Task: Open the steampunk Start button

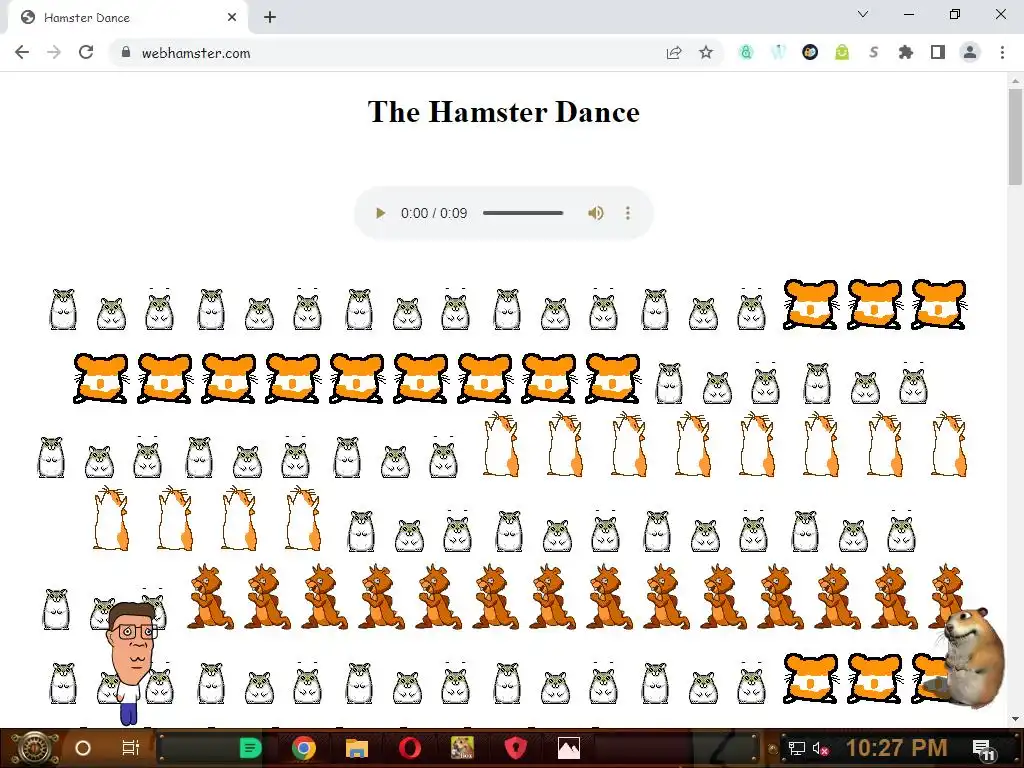Action: pyautogui.click(x=33, y=748)
